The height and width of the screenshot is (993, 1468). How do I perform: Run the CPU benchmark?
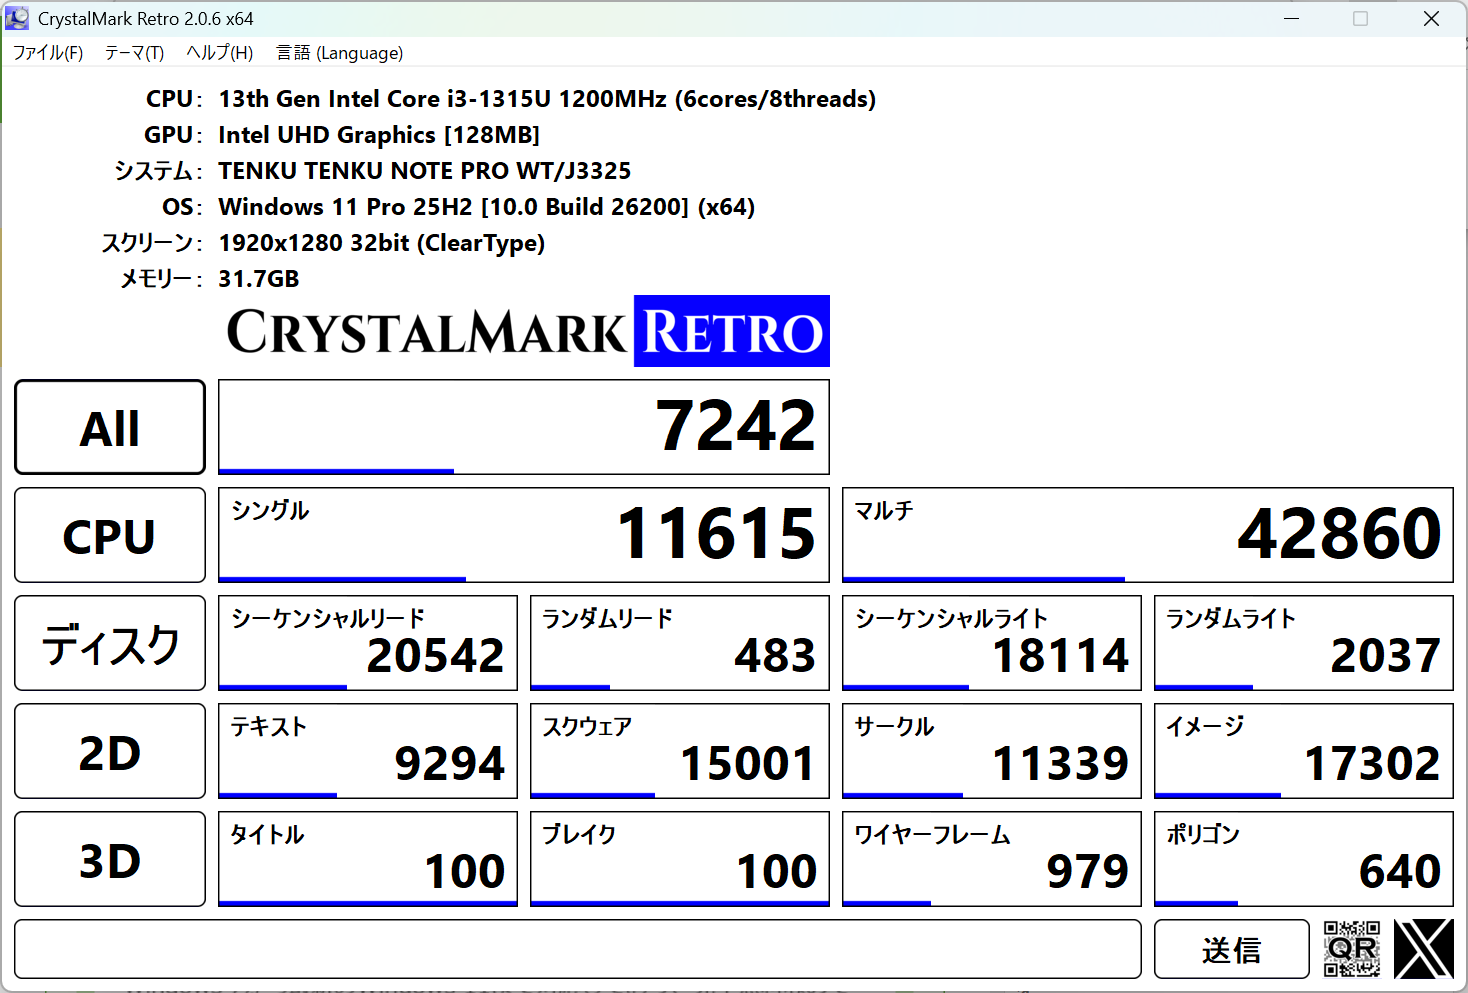pos(109,535)
